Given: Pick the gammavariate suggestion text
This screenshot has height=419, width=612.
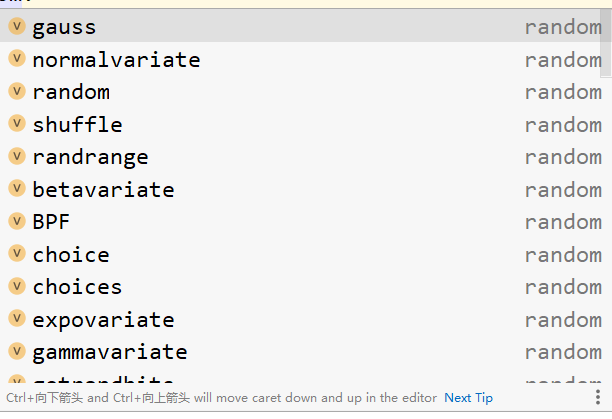Looking at the screenshot, I should coord(109,352).
